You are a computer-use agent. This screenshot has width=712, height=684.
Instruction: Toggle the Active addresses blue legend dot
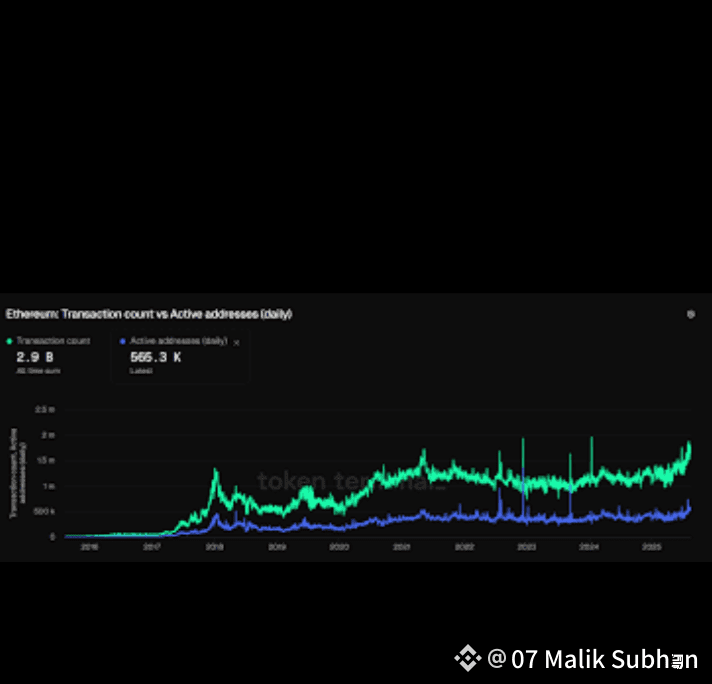click(x=123, y=341)
